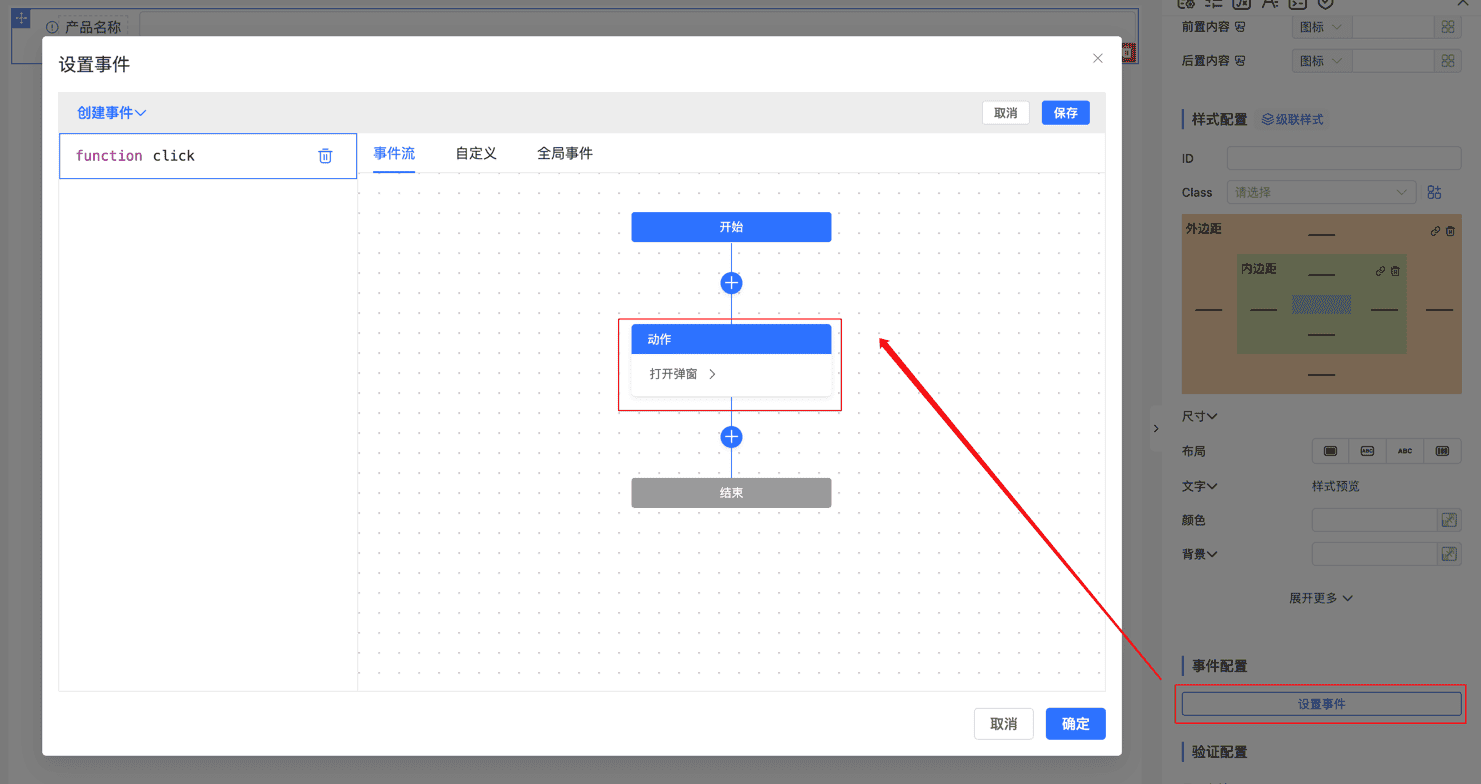Select the third 布局 option labeled ABC

1405,451
